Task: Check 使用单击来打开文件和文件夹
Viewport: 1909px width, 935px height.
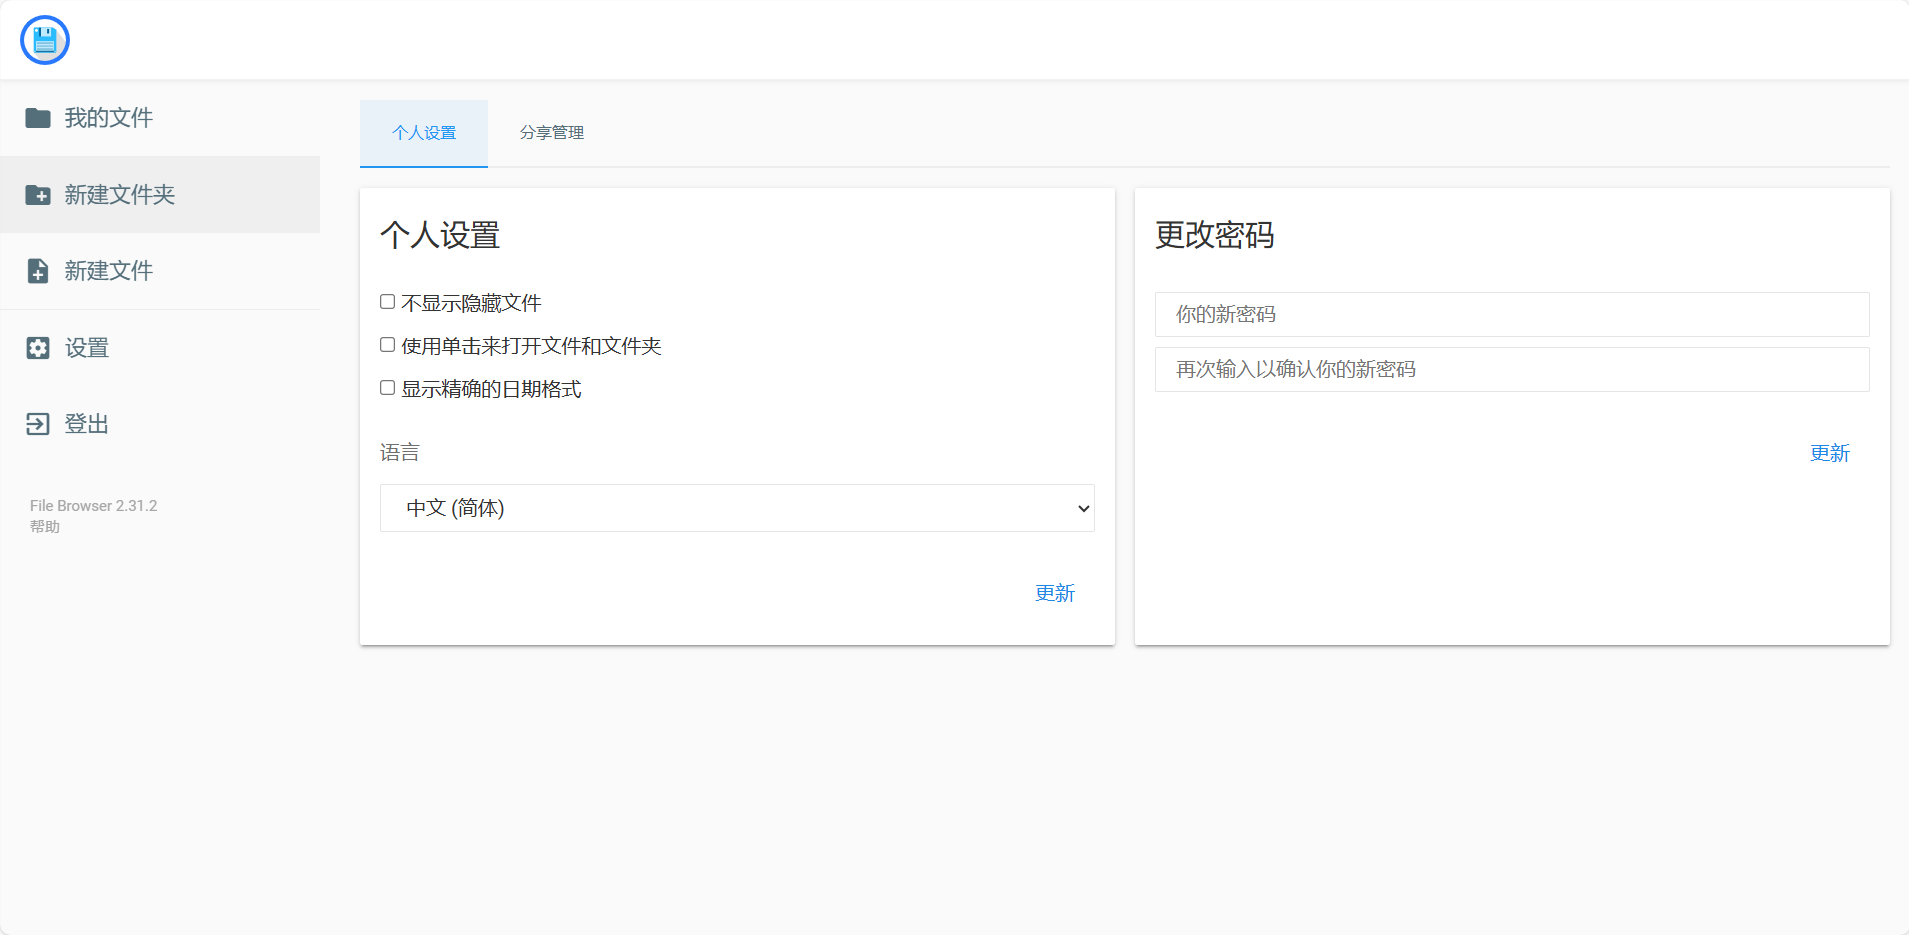Action: point(387,344)
